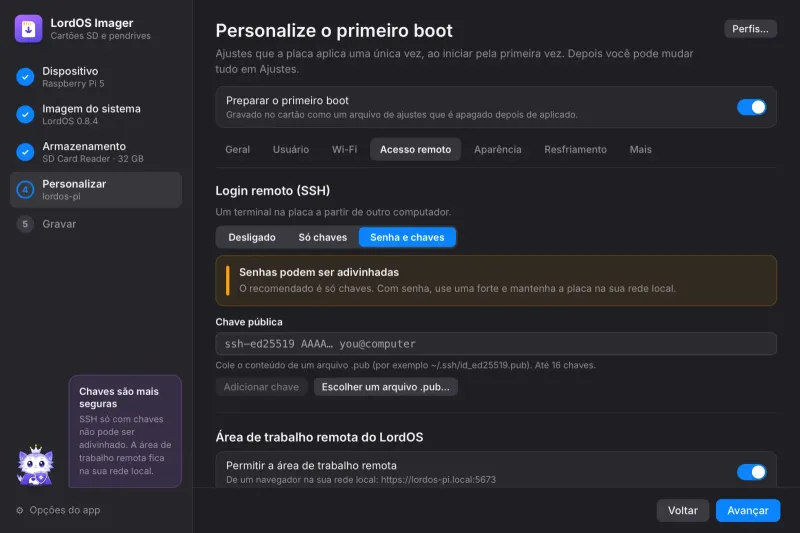The width and height of the screenshot is (800, 533).
Task: Open the Mais tab
Action: click(640, 149)
